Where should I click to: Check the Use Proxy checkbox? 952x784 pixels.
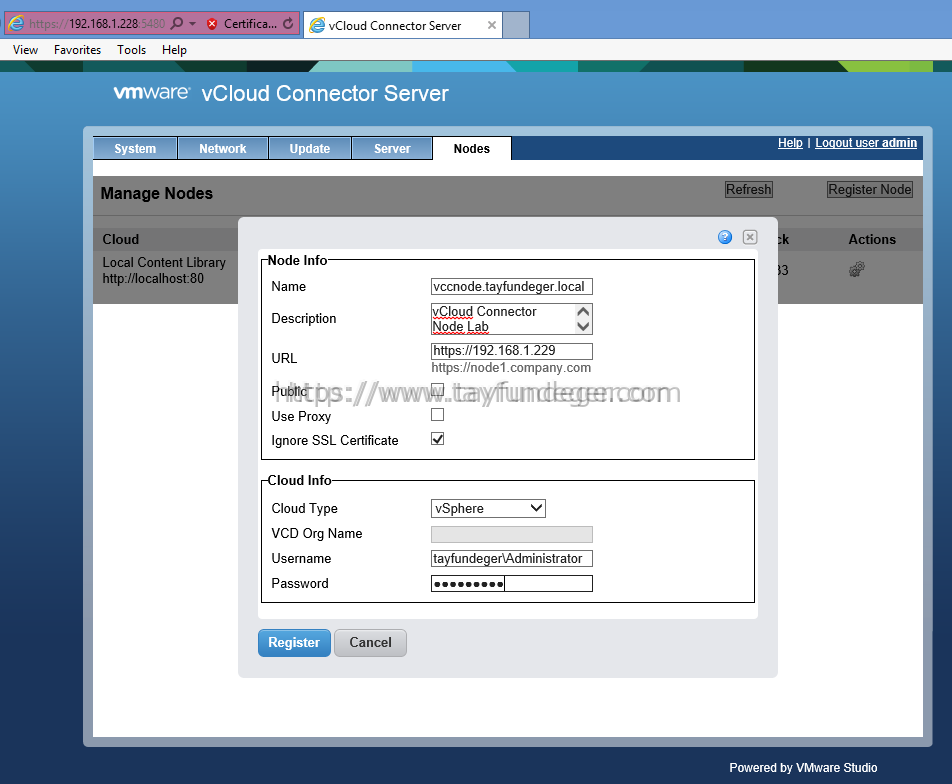[437, 415]
